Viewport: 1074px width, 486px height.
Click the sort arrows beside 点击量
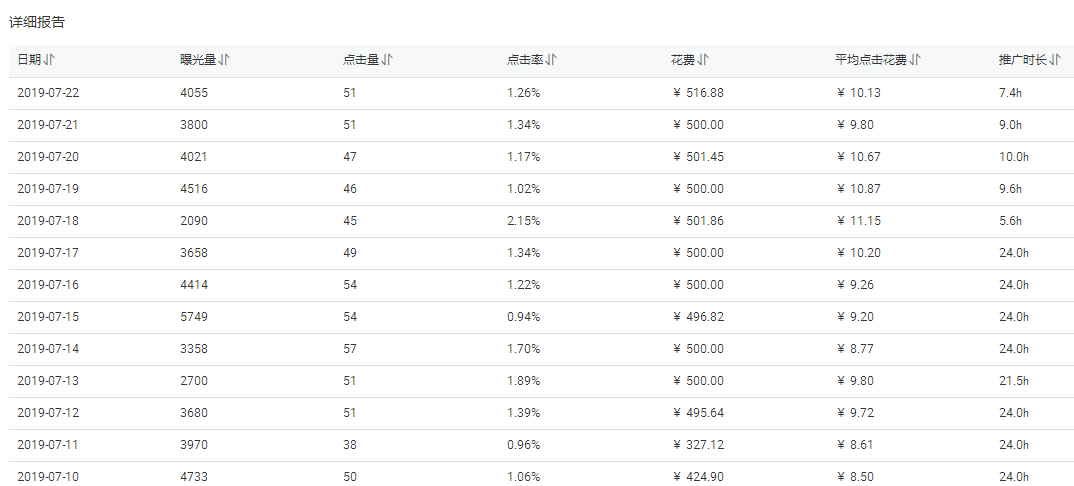coord(387,60)
